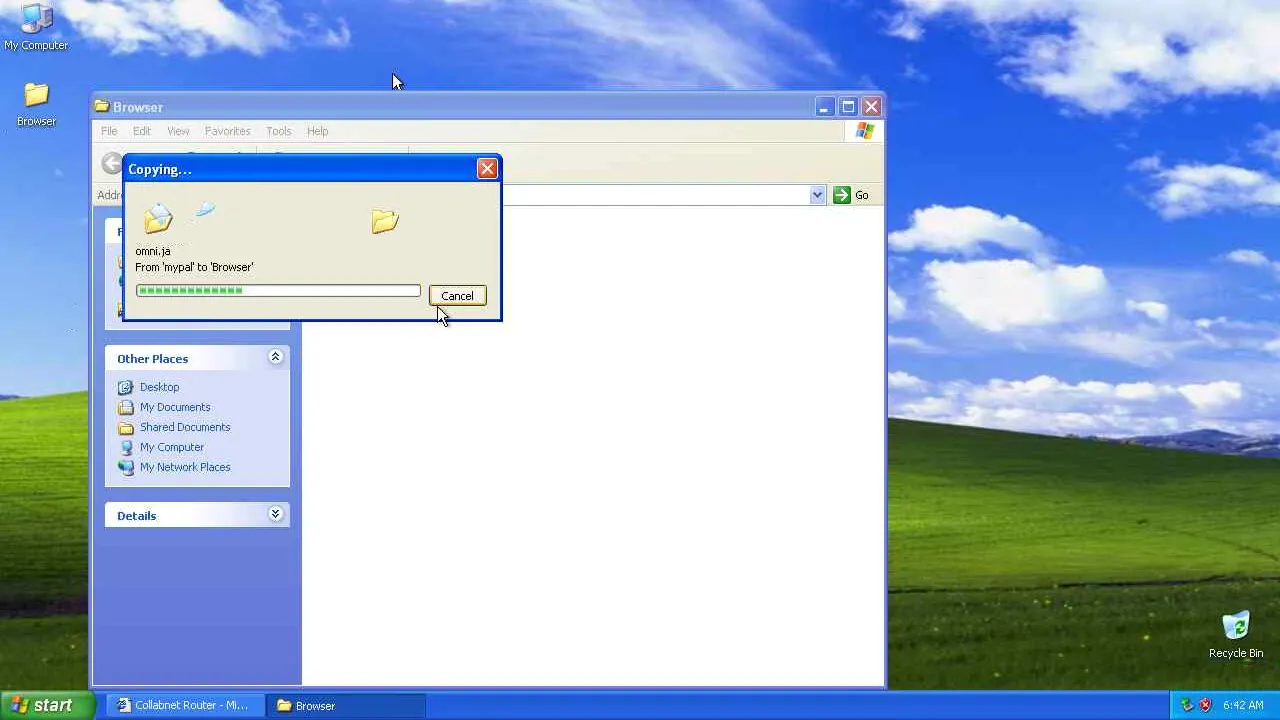This screenshot has height=720, width=1280.
Task: Close the Copying dialog
Action: point(487,168)
